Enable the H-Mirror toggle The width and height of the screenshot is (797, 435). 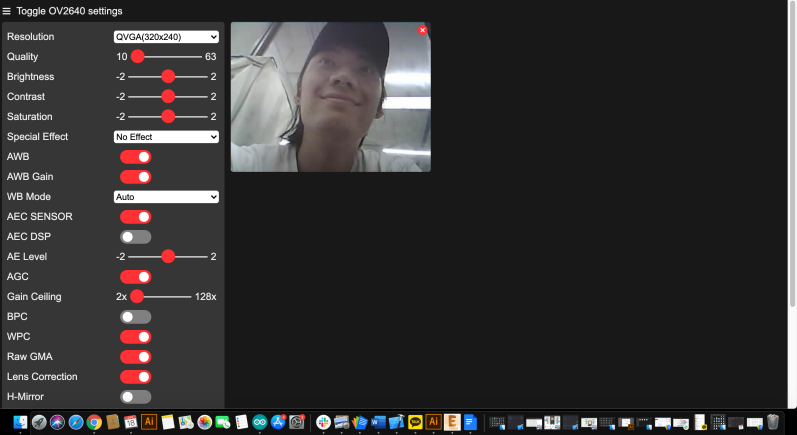[x=136, y=397]
